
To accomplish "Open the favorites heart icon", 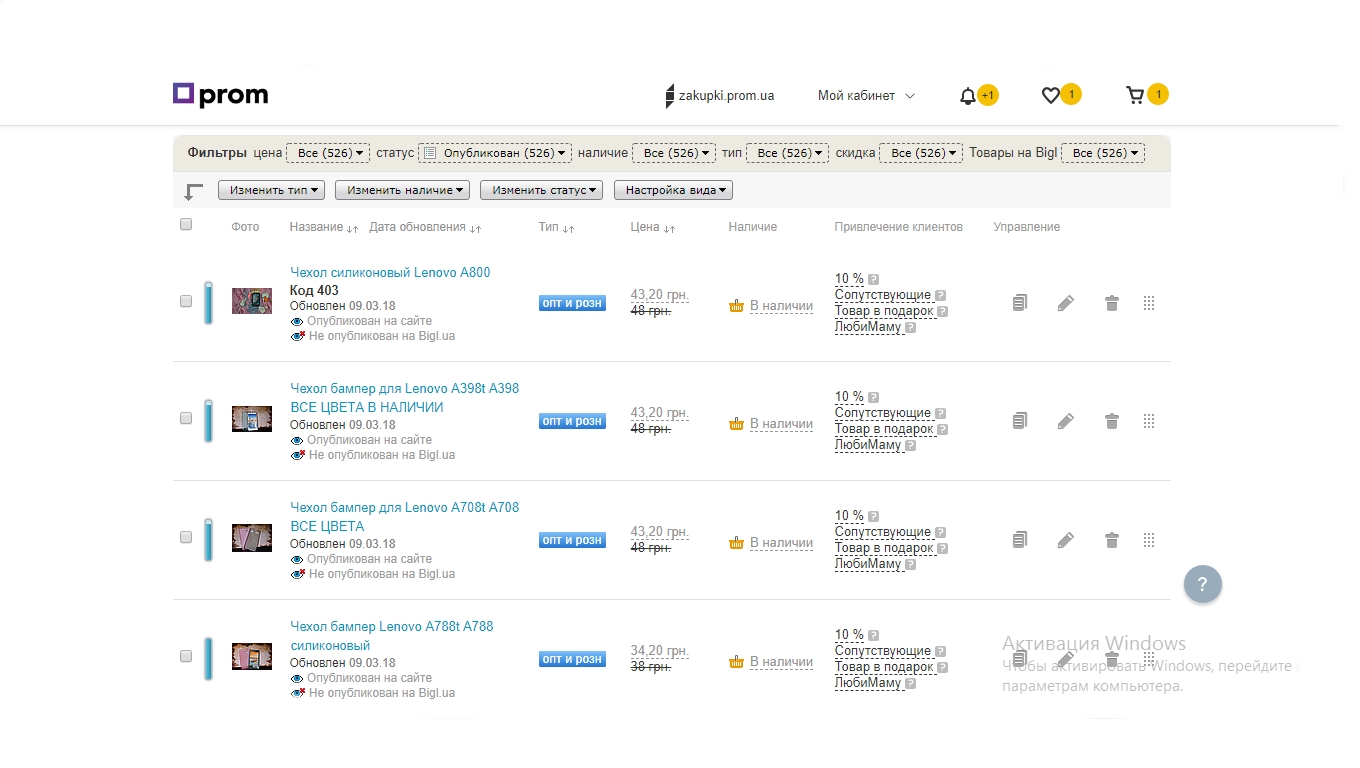I will [1050, 96].
